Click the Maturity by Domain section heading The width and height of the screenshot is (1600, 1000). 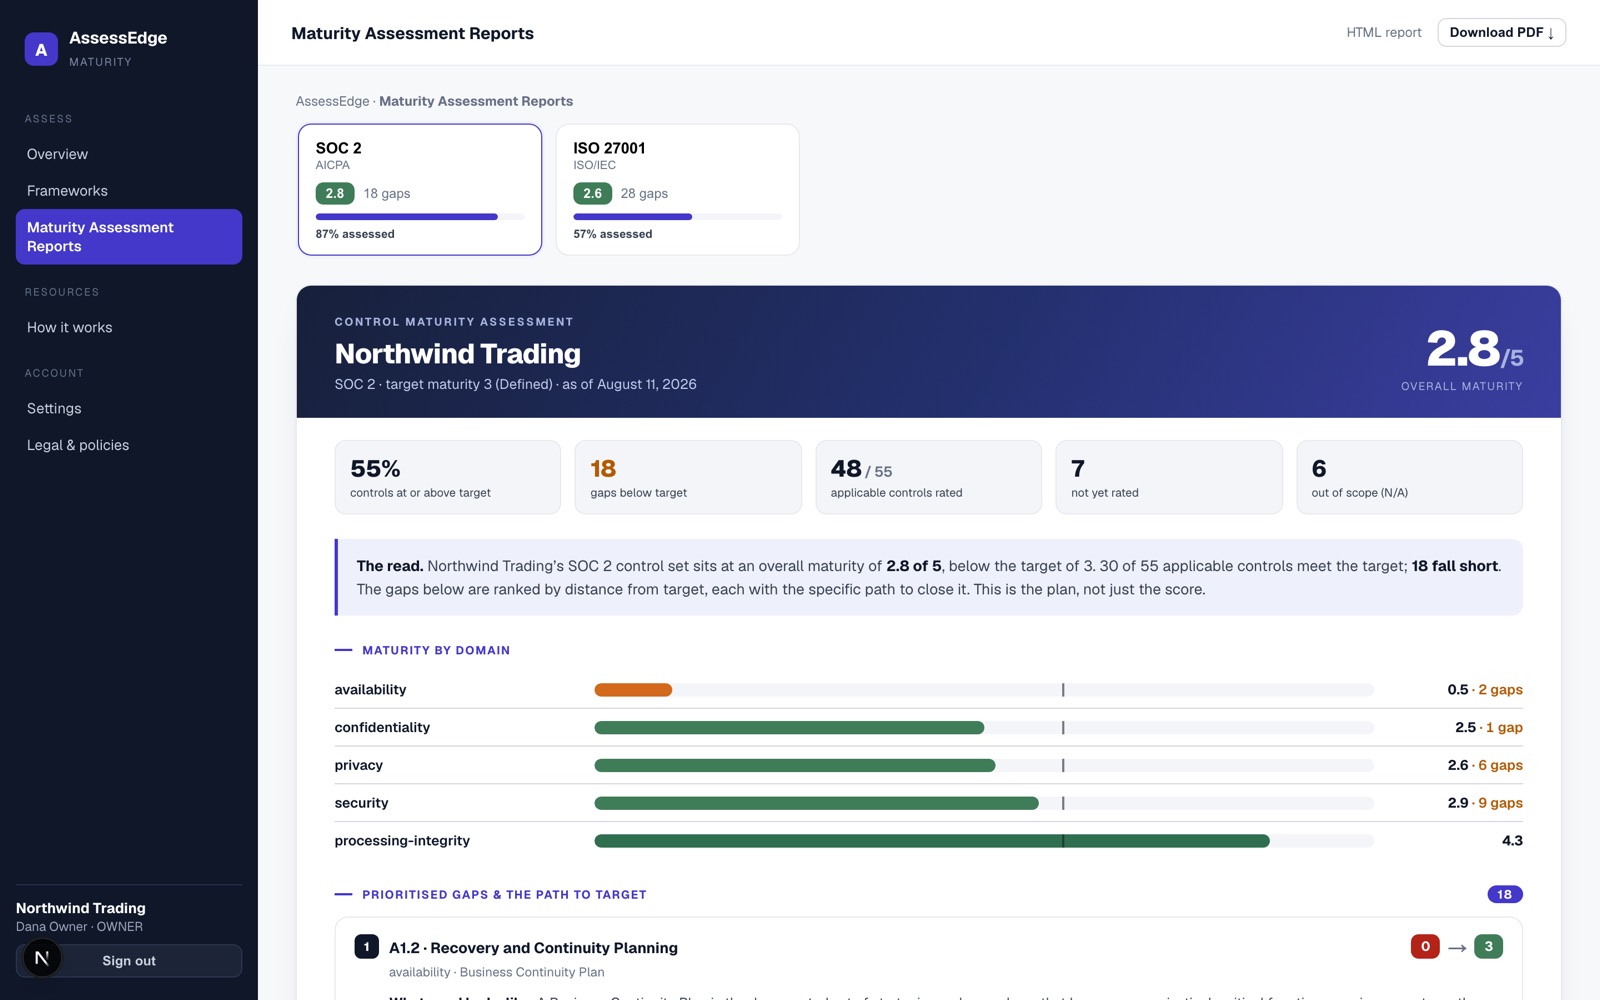[436, 650]
